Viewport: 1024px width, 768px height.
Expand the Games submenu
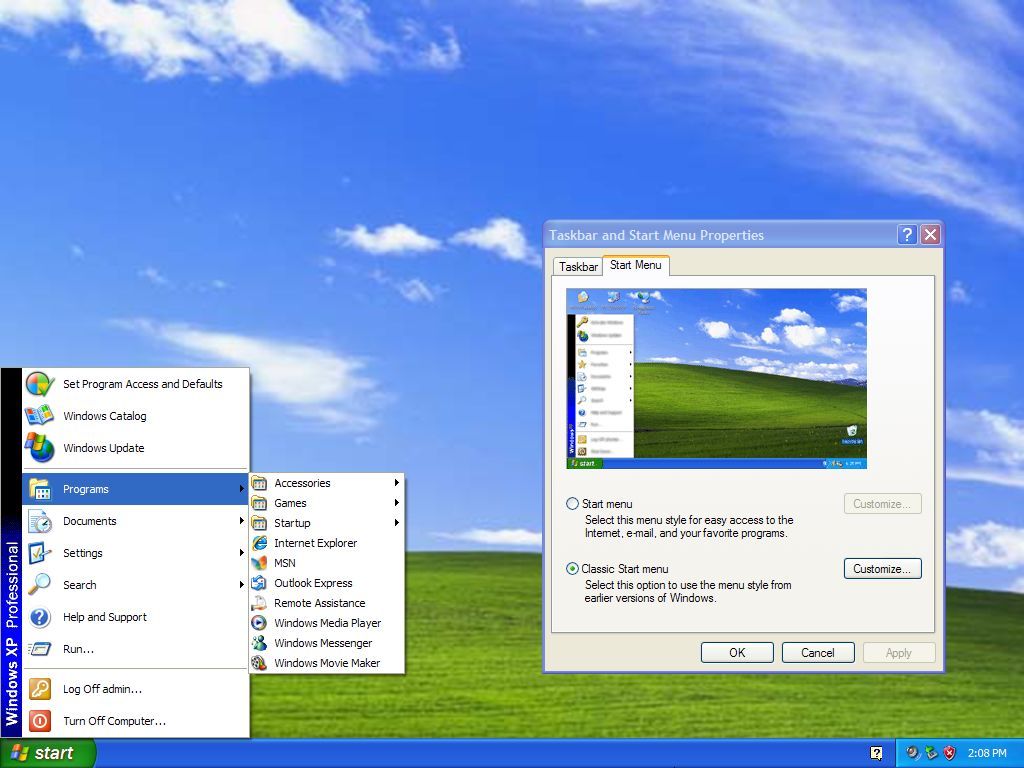click(290, 503)
